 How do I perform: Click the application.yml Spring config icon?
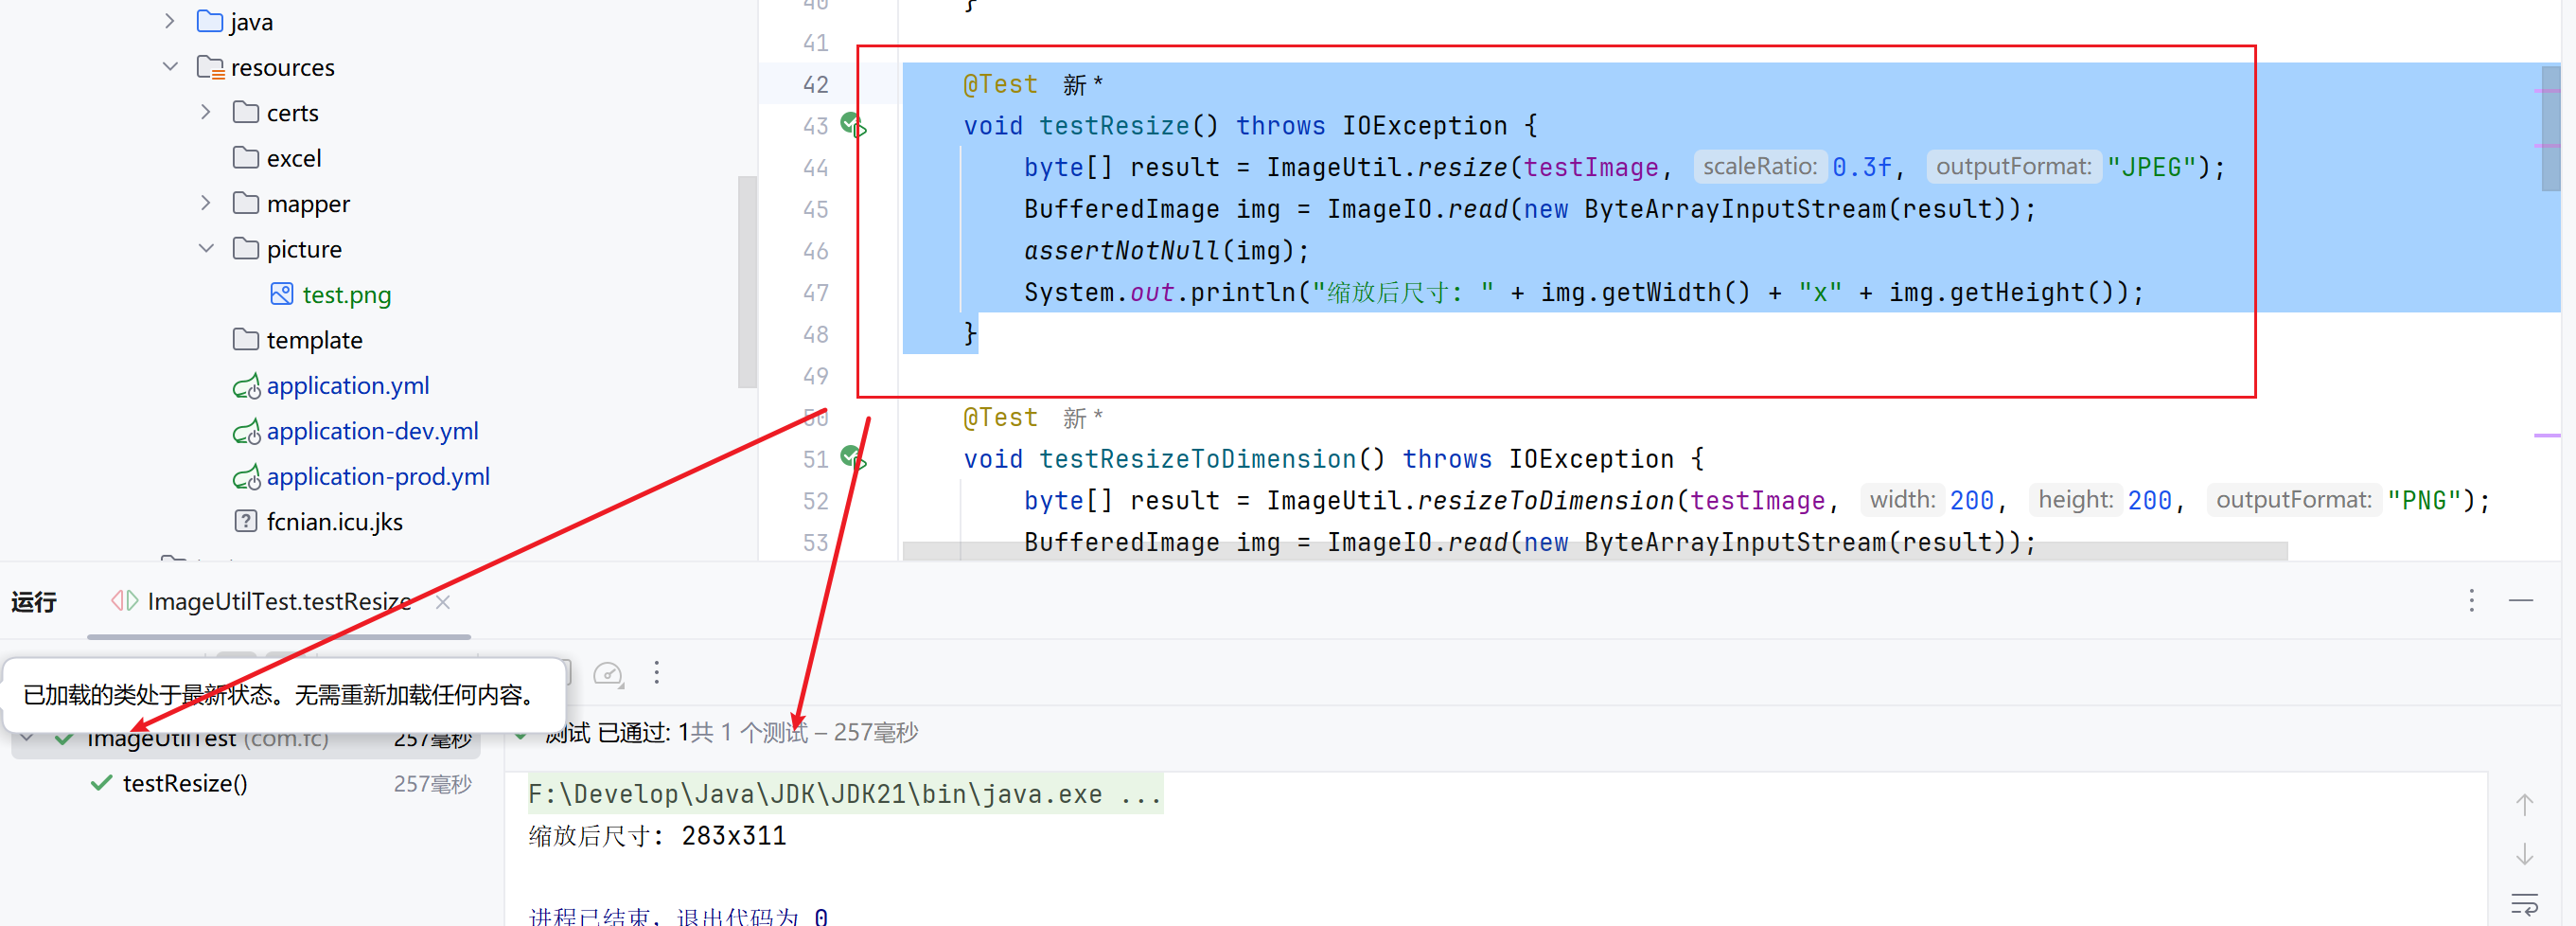(246, 386)
